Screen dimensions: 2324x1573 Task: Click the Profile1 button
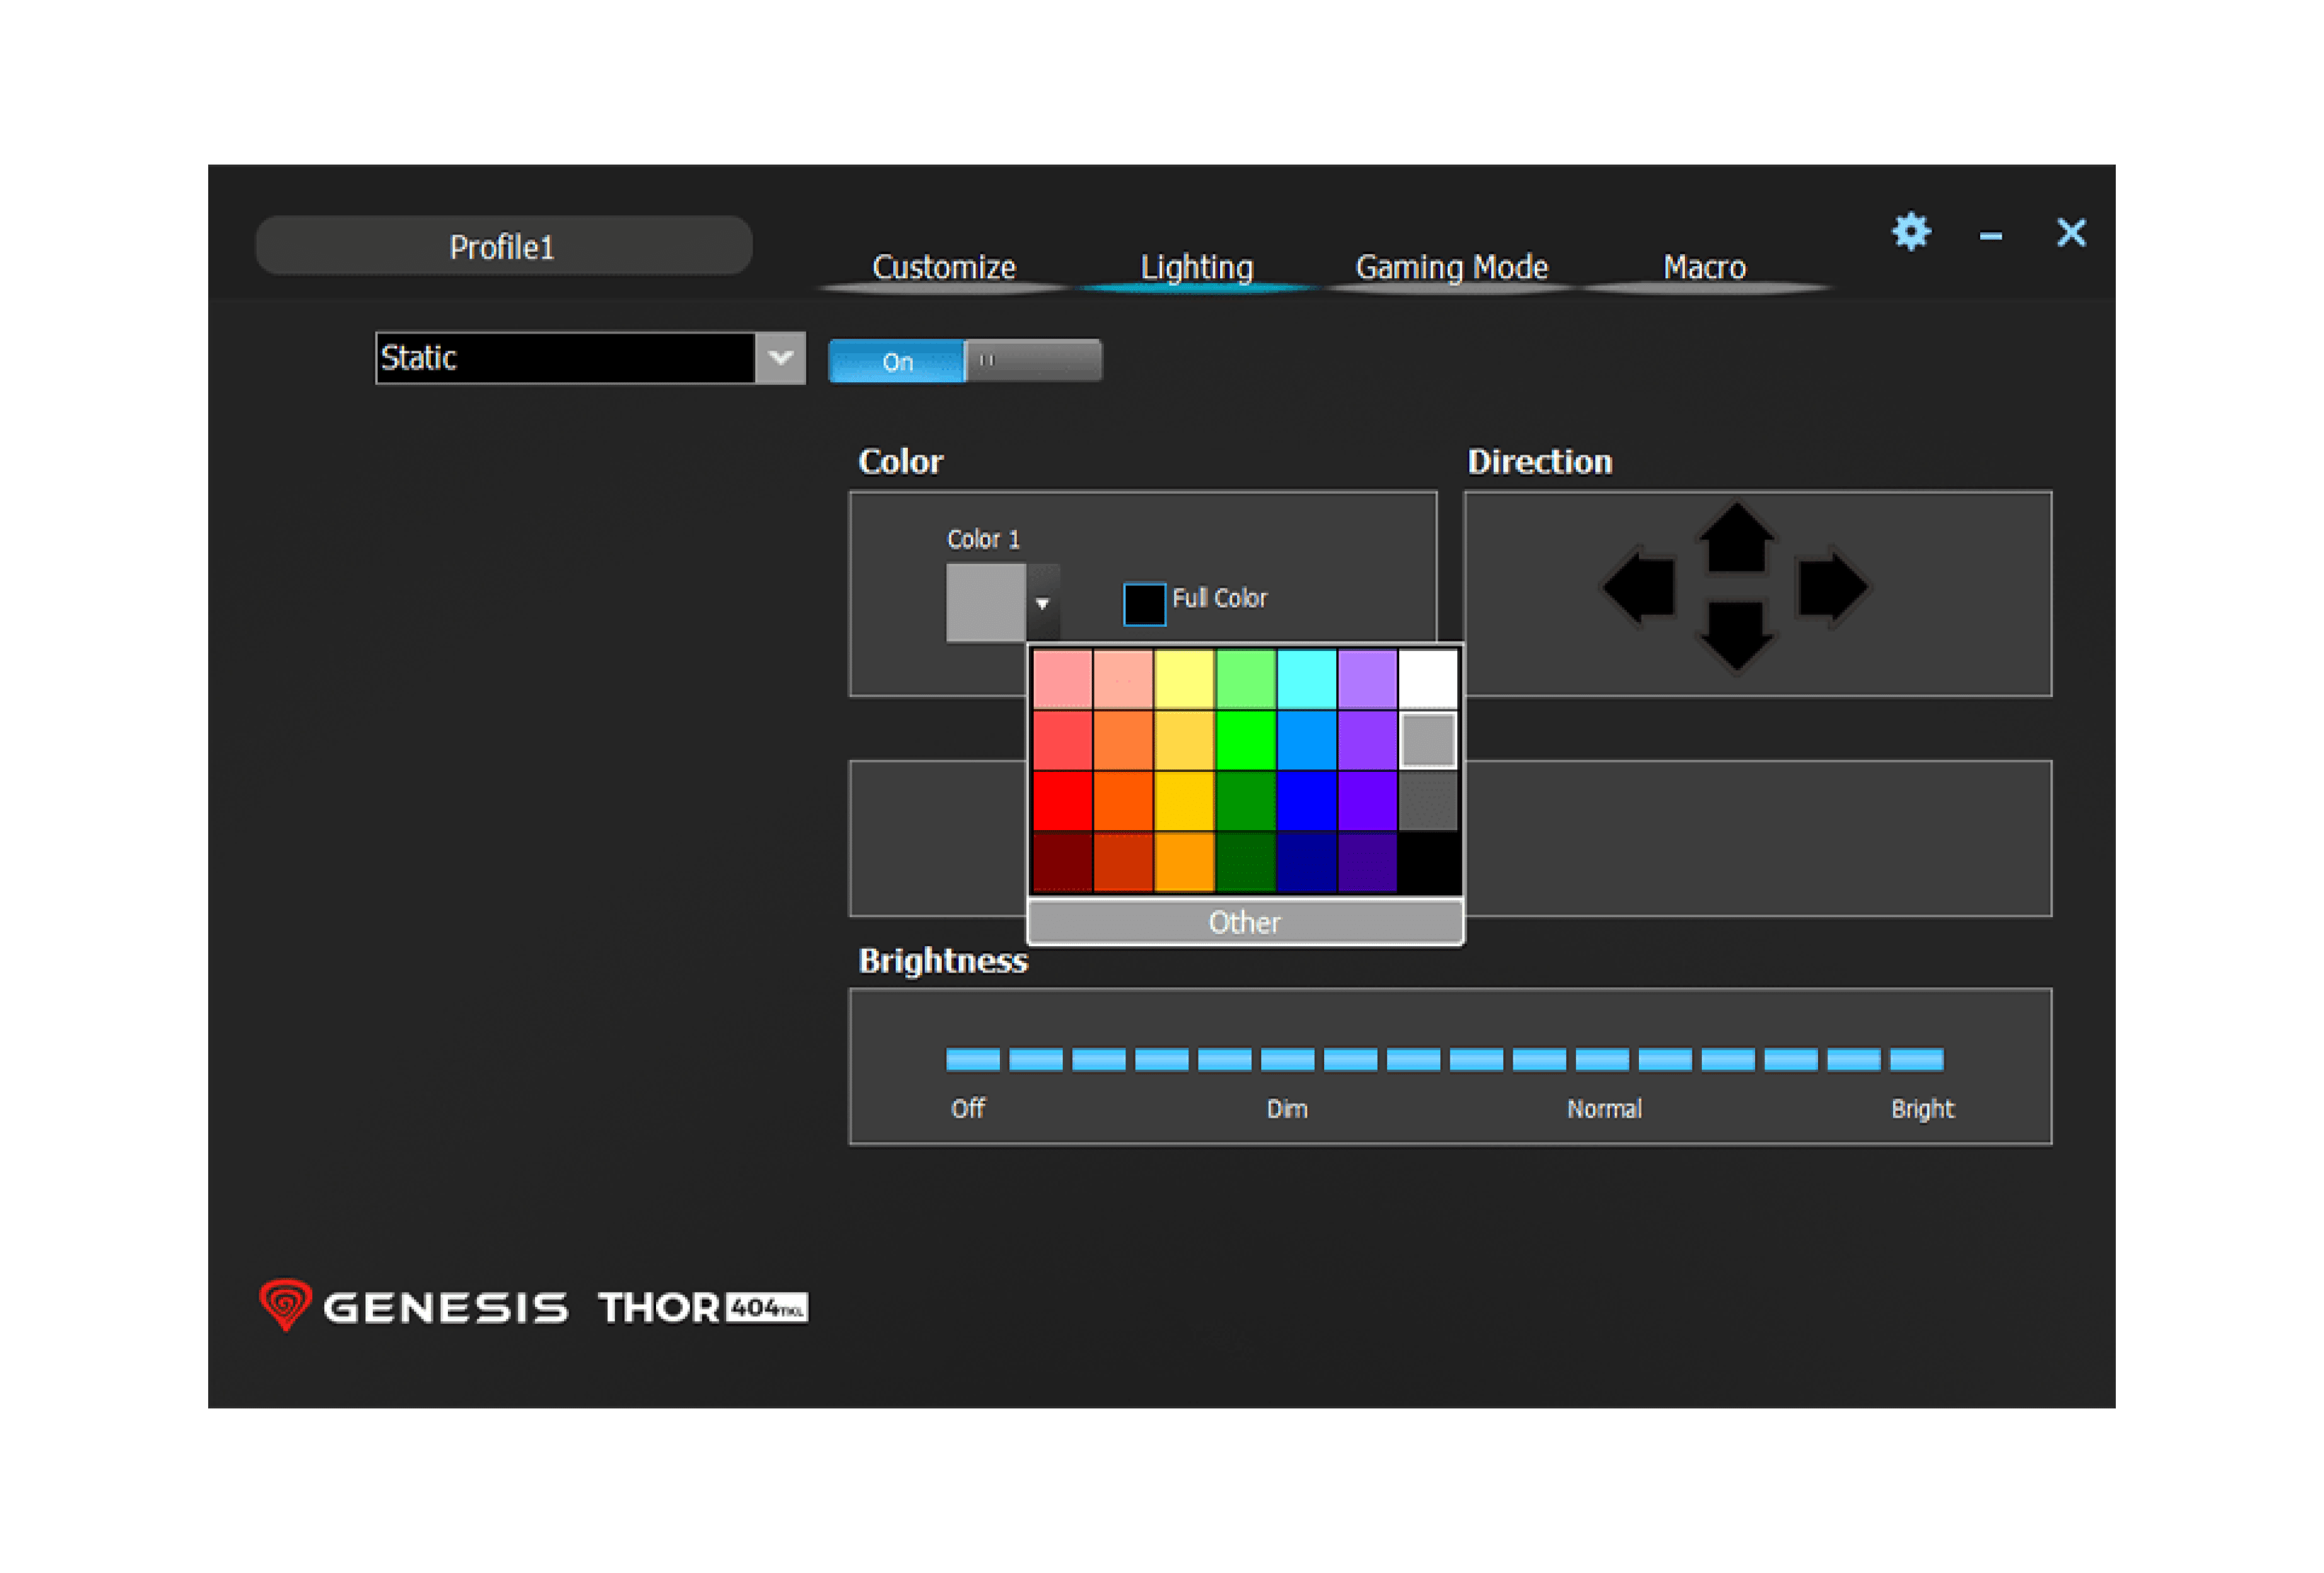coord(502,245)
